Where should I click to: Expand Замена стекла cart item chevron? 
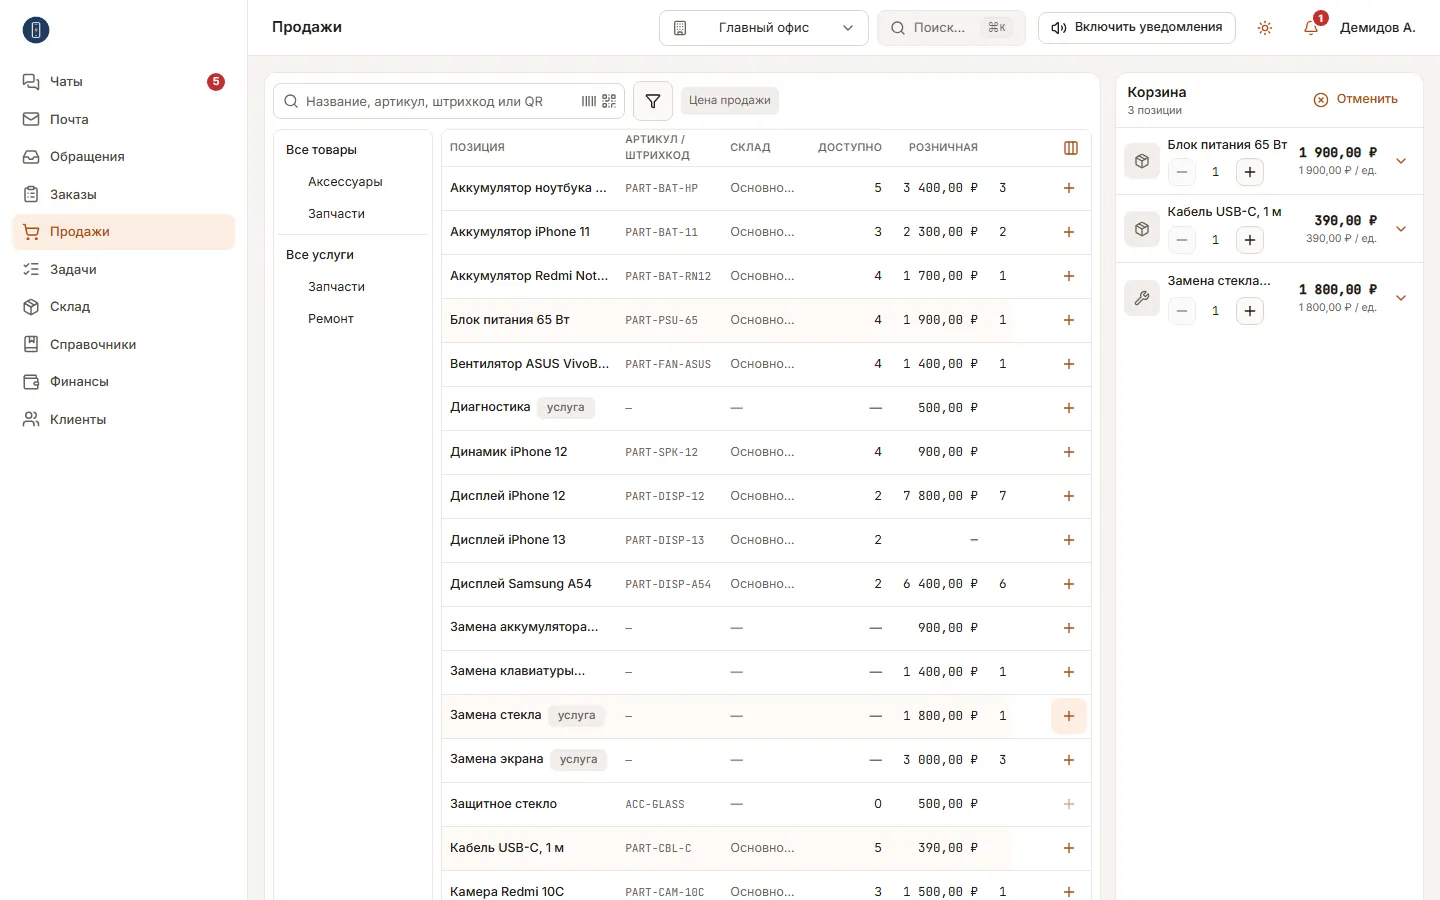(1401, 298)
